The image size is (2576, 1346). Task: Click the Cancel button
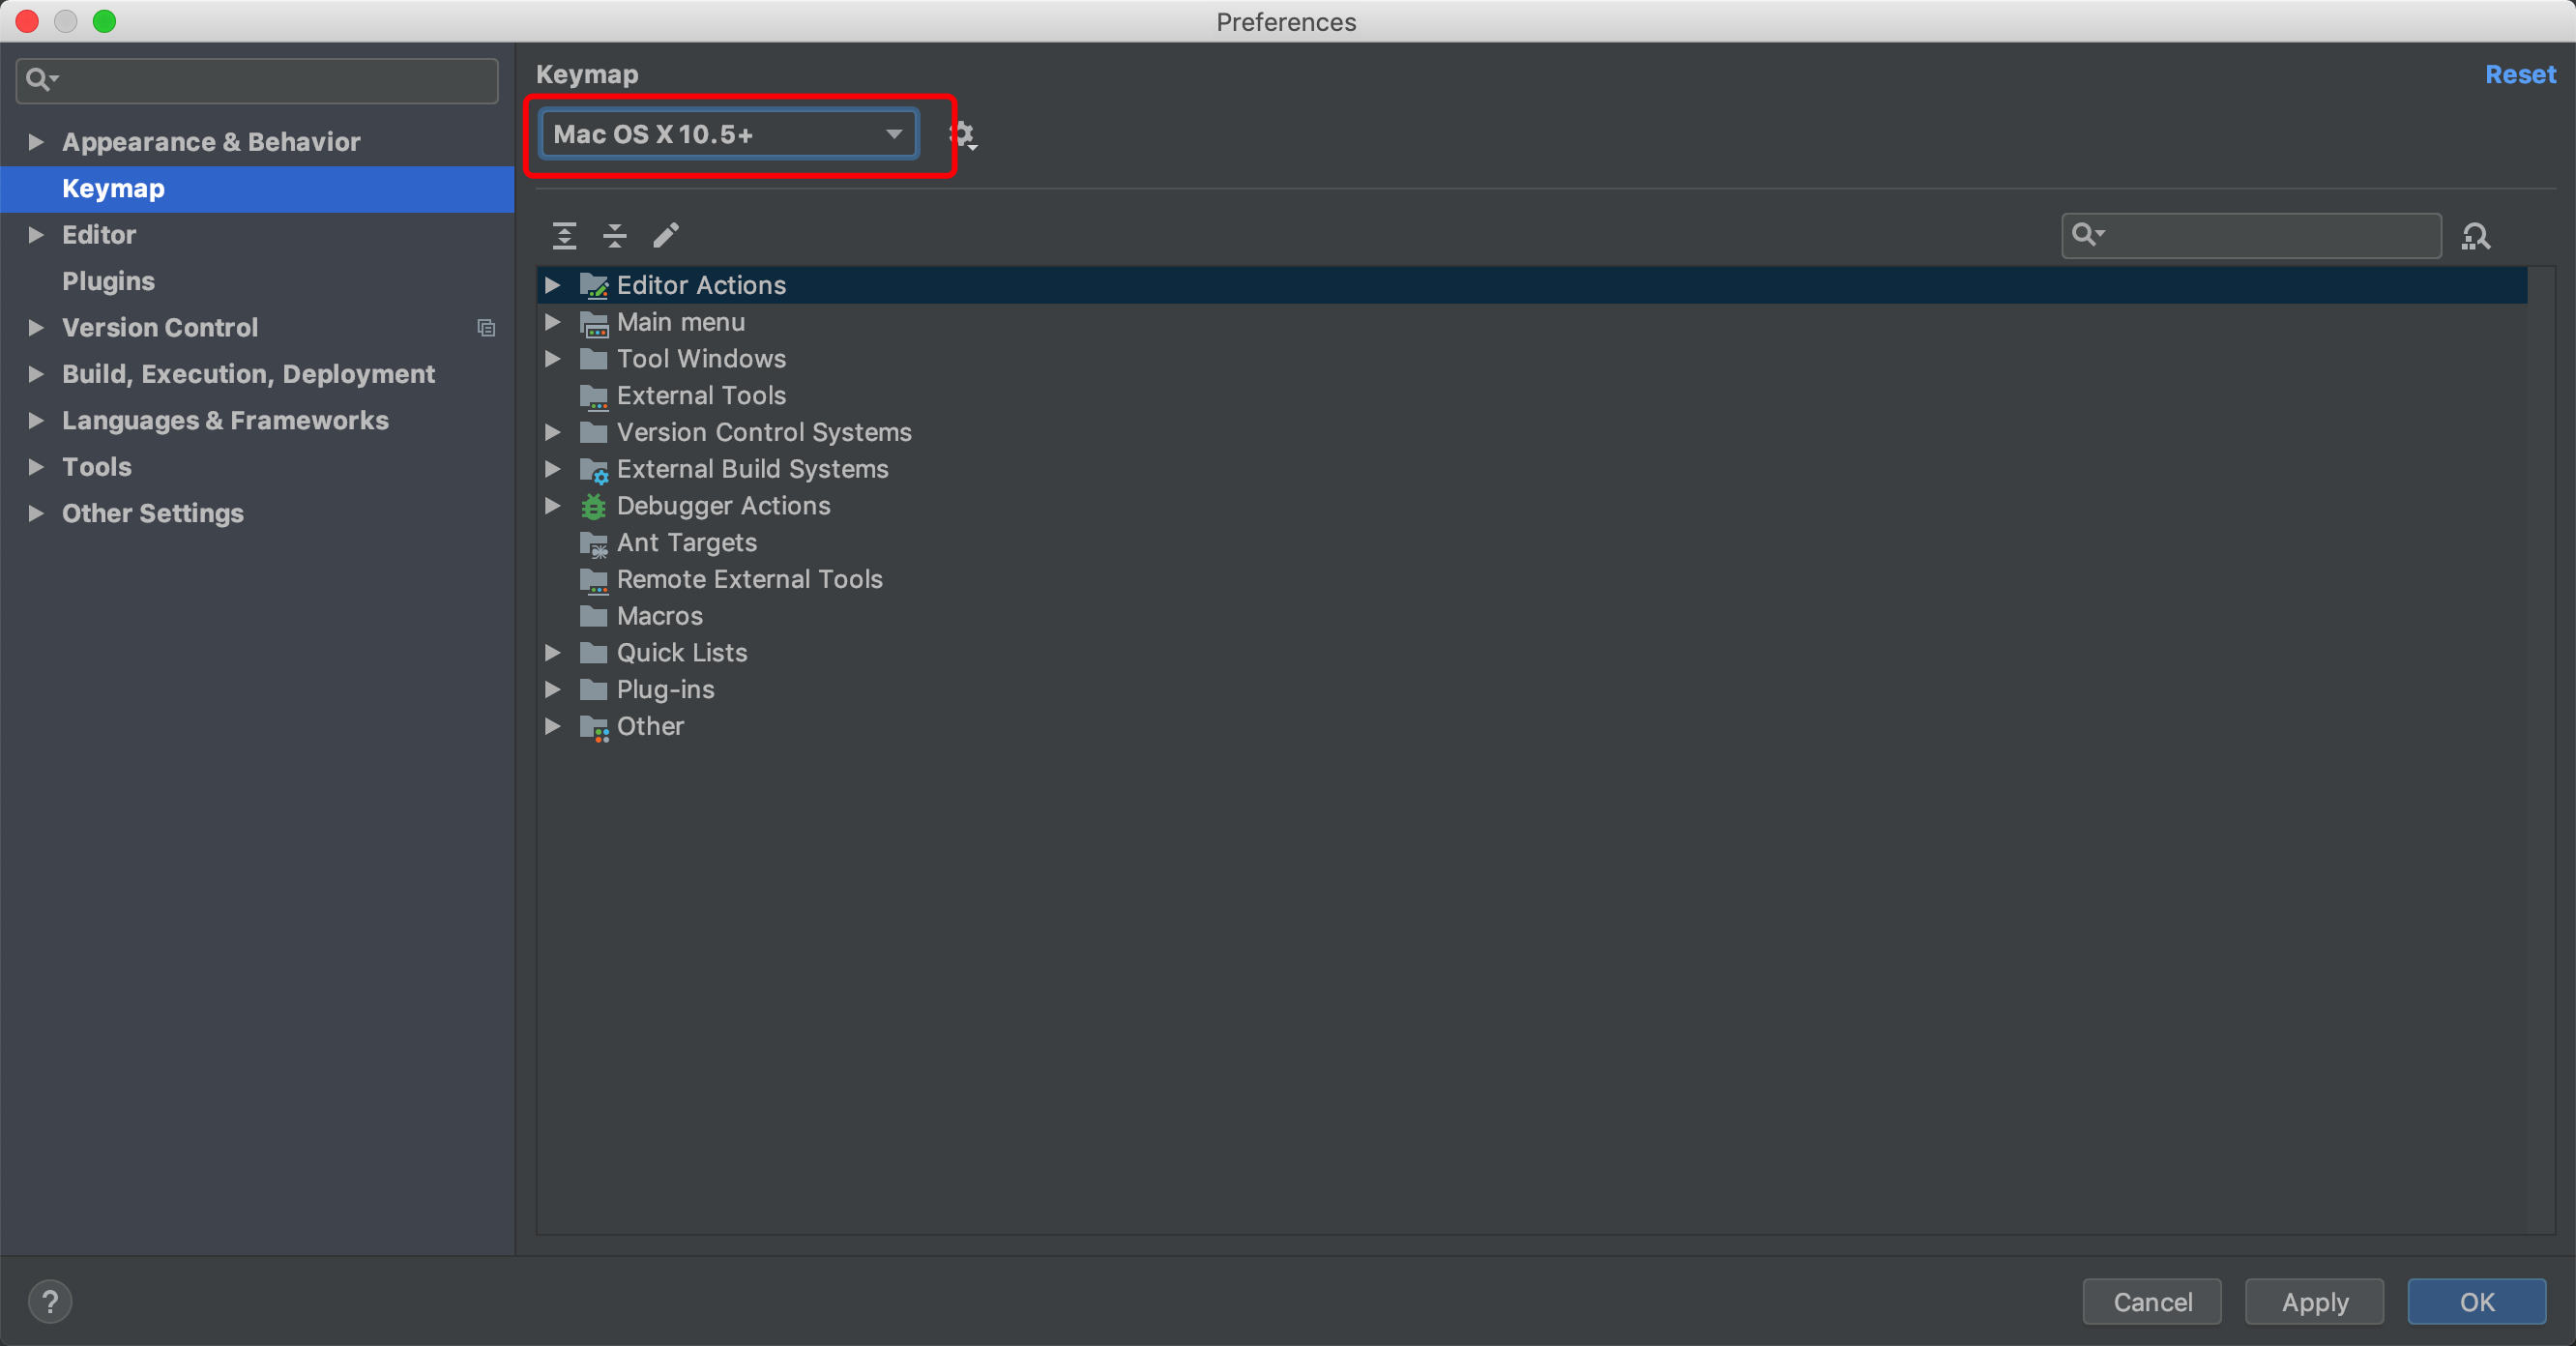coord(2152,1301)
